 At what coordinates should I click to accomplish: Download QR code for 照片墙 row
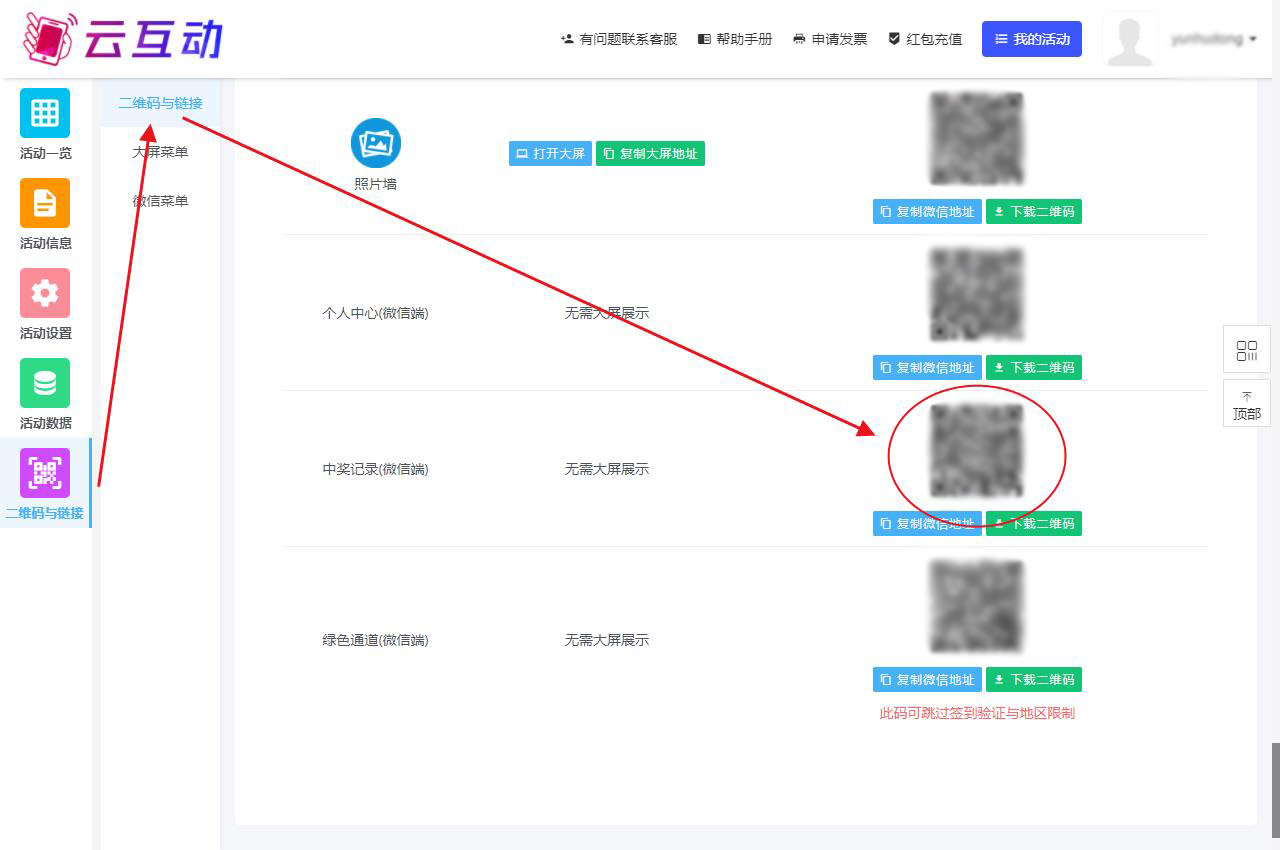[x=1034, y=212]
